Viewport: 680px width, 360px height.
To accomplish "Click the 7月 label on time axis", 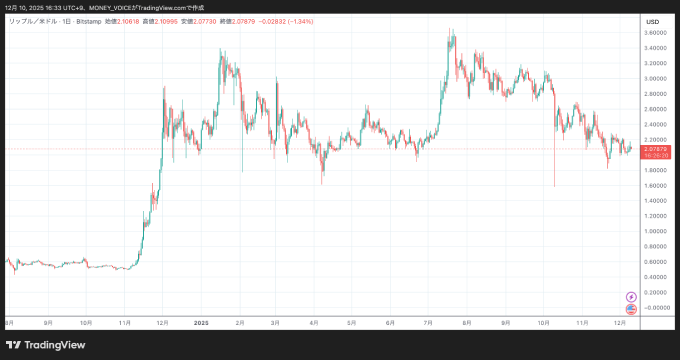I will coord(428,323).
